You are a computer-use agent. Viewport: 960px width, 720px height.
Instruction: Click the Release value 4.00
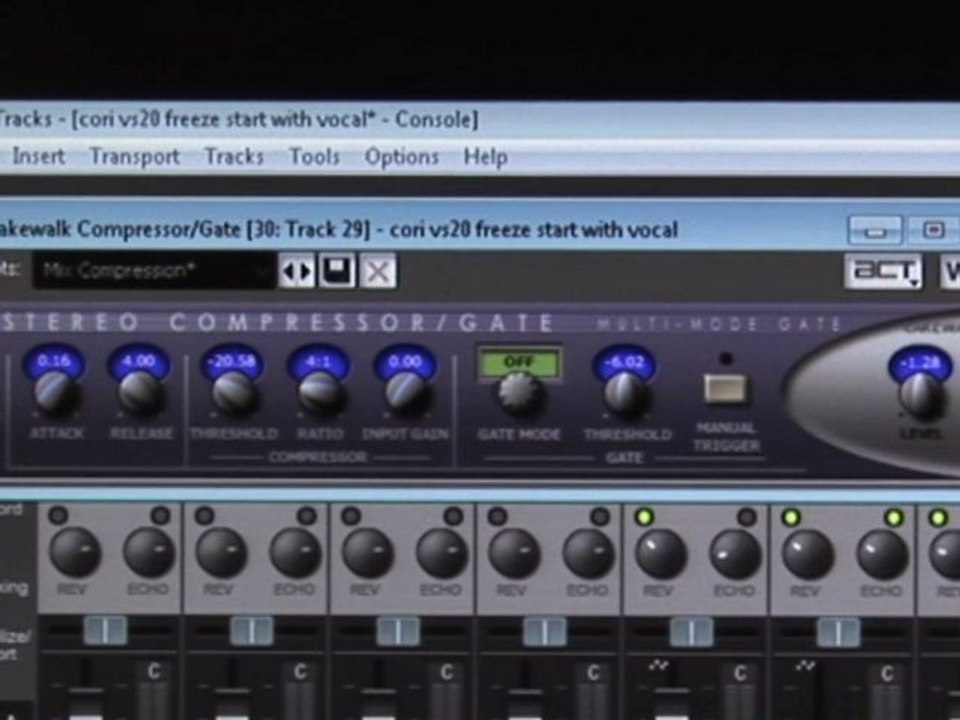(x=138, y=361)
